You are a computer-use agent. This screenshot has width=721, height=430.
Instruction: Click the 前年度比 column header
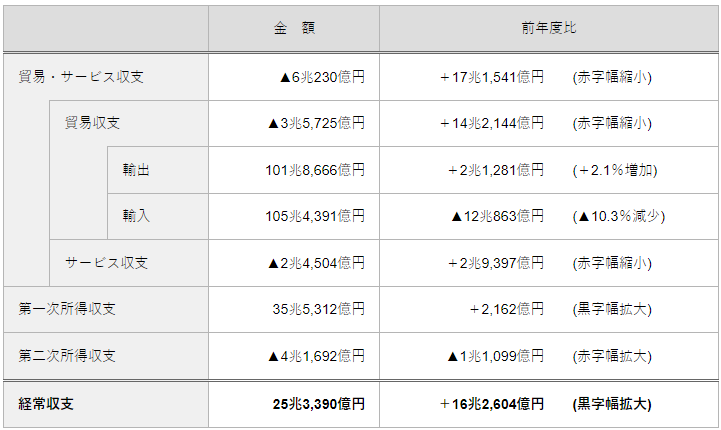pyautogui.click(x=548, y=28)
